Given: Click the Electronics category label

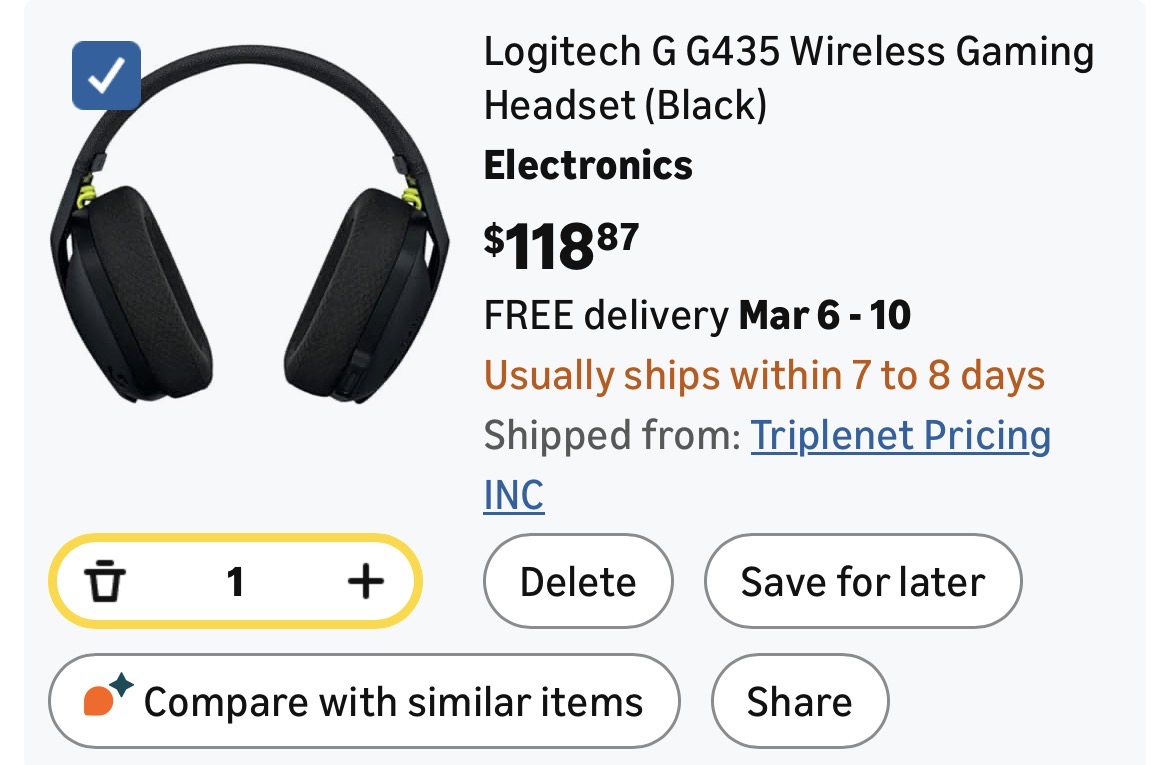Looking at the screenshot, I should click(x=588, y=165).
